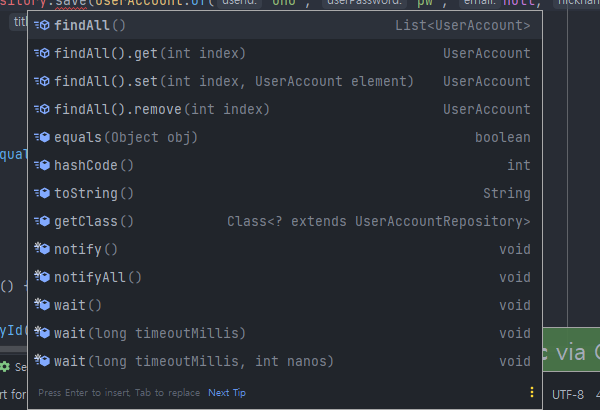The width and height of the screenshot is (600, 410).
Task: Click the icon beside wait(long timeoutMillis)
Action: [42, 333]
